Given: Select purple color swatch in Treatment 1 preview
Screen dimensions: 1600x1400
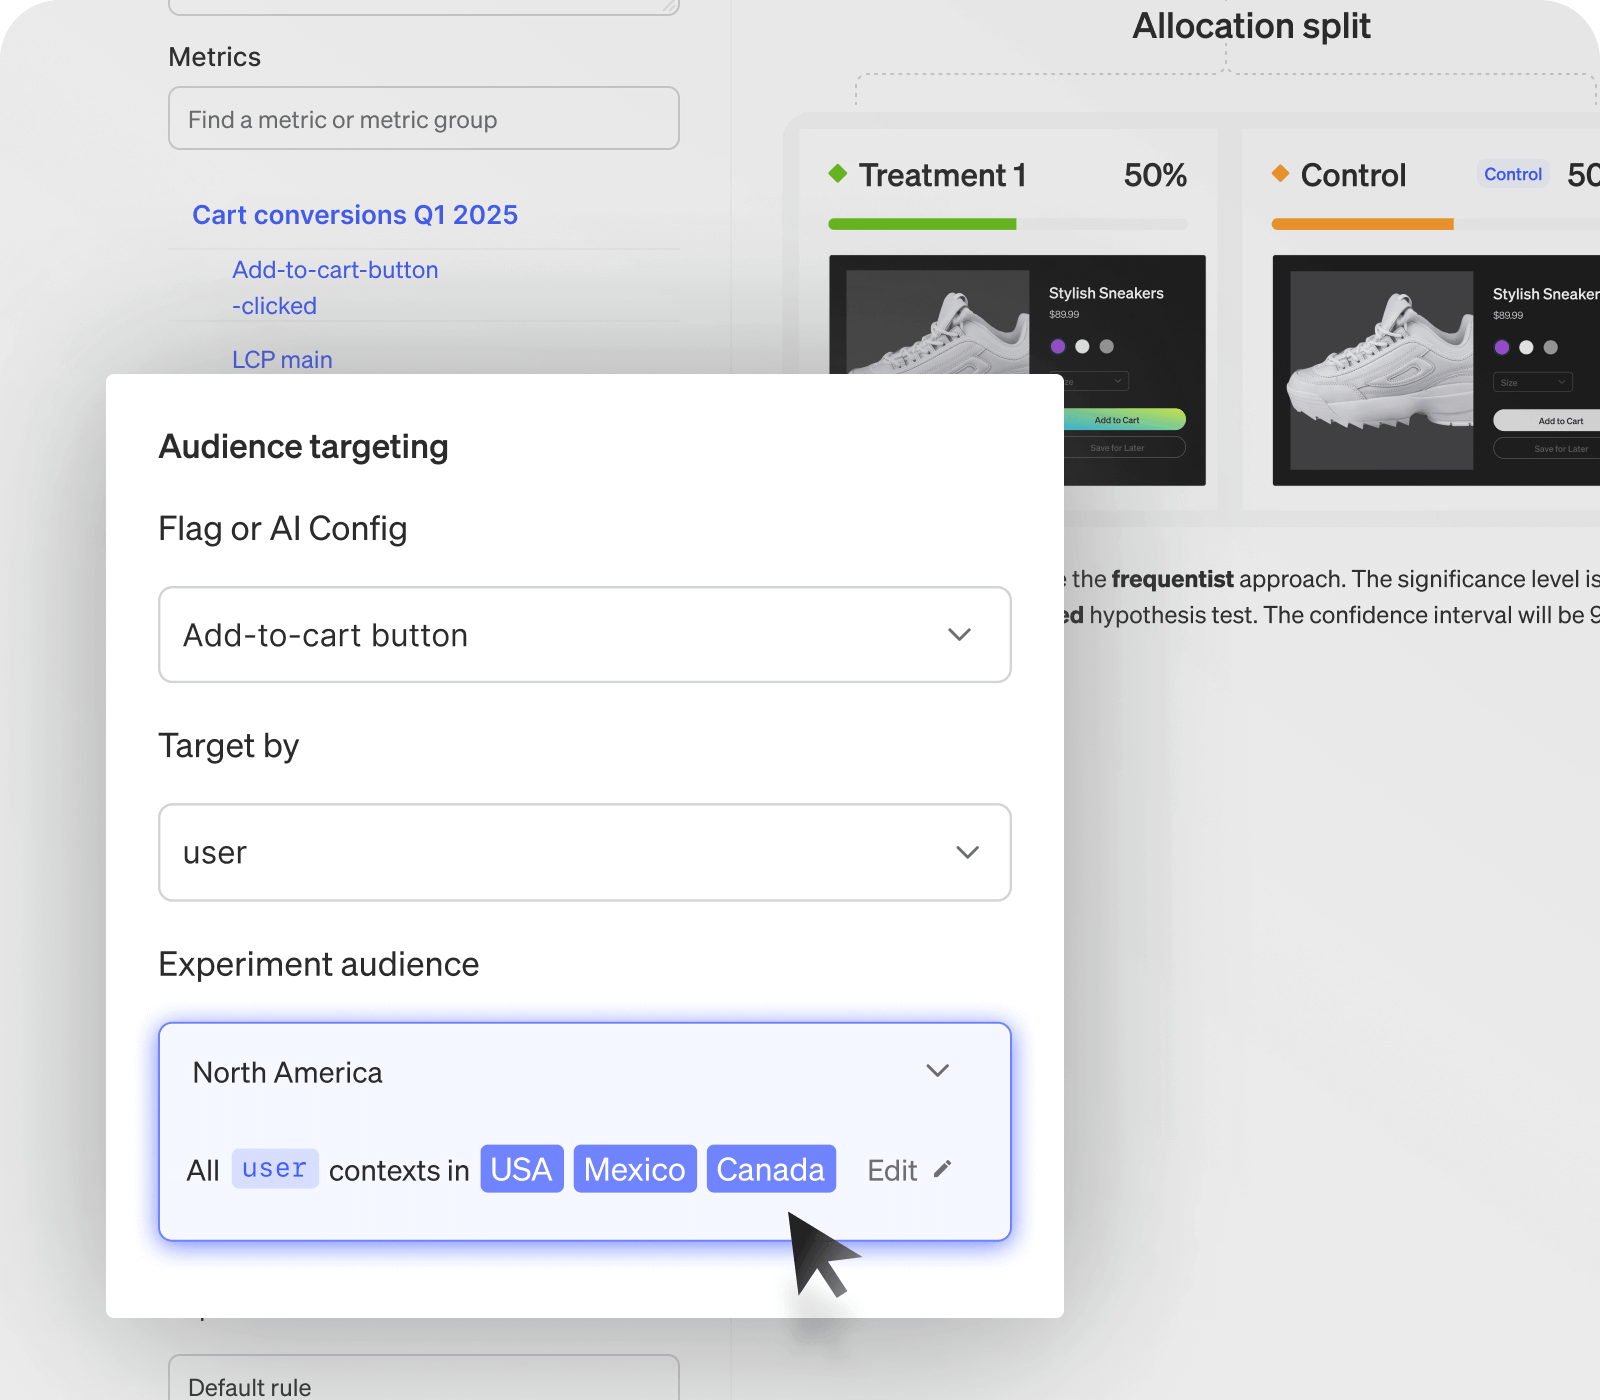Looking at the screenshot, I should (1058, 346).
